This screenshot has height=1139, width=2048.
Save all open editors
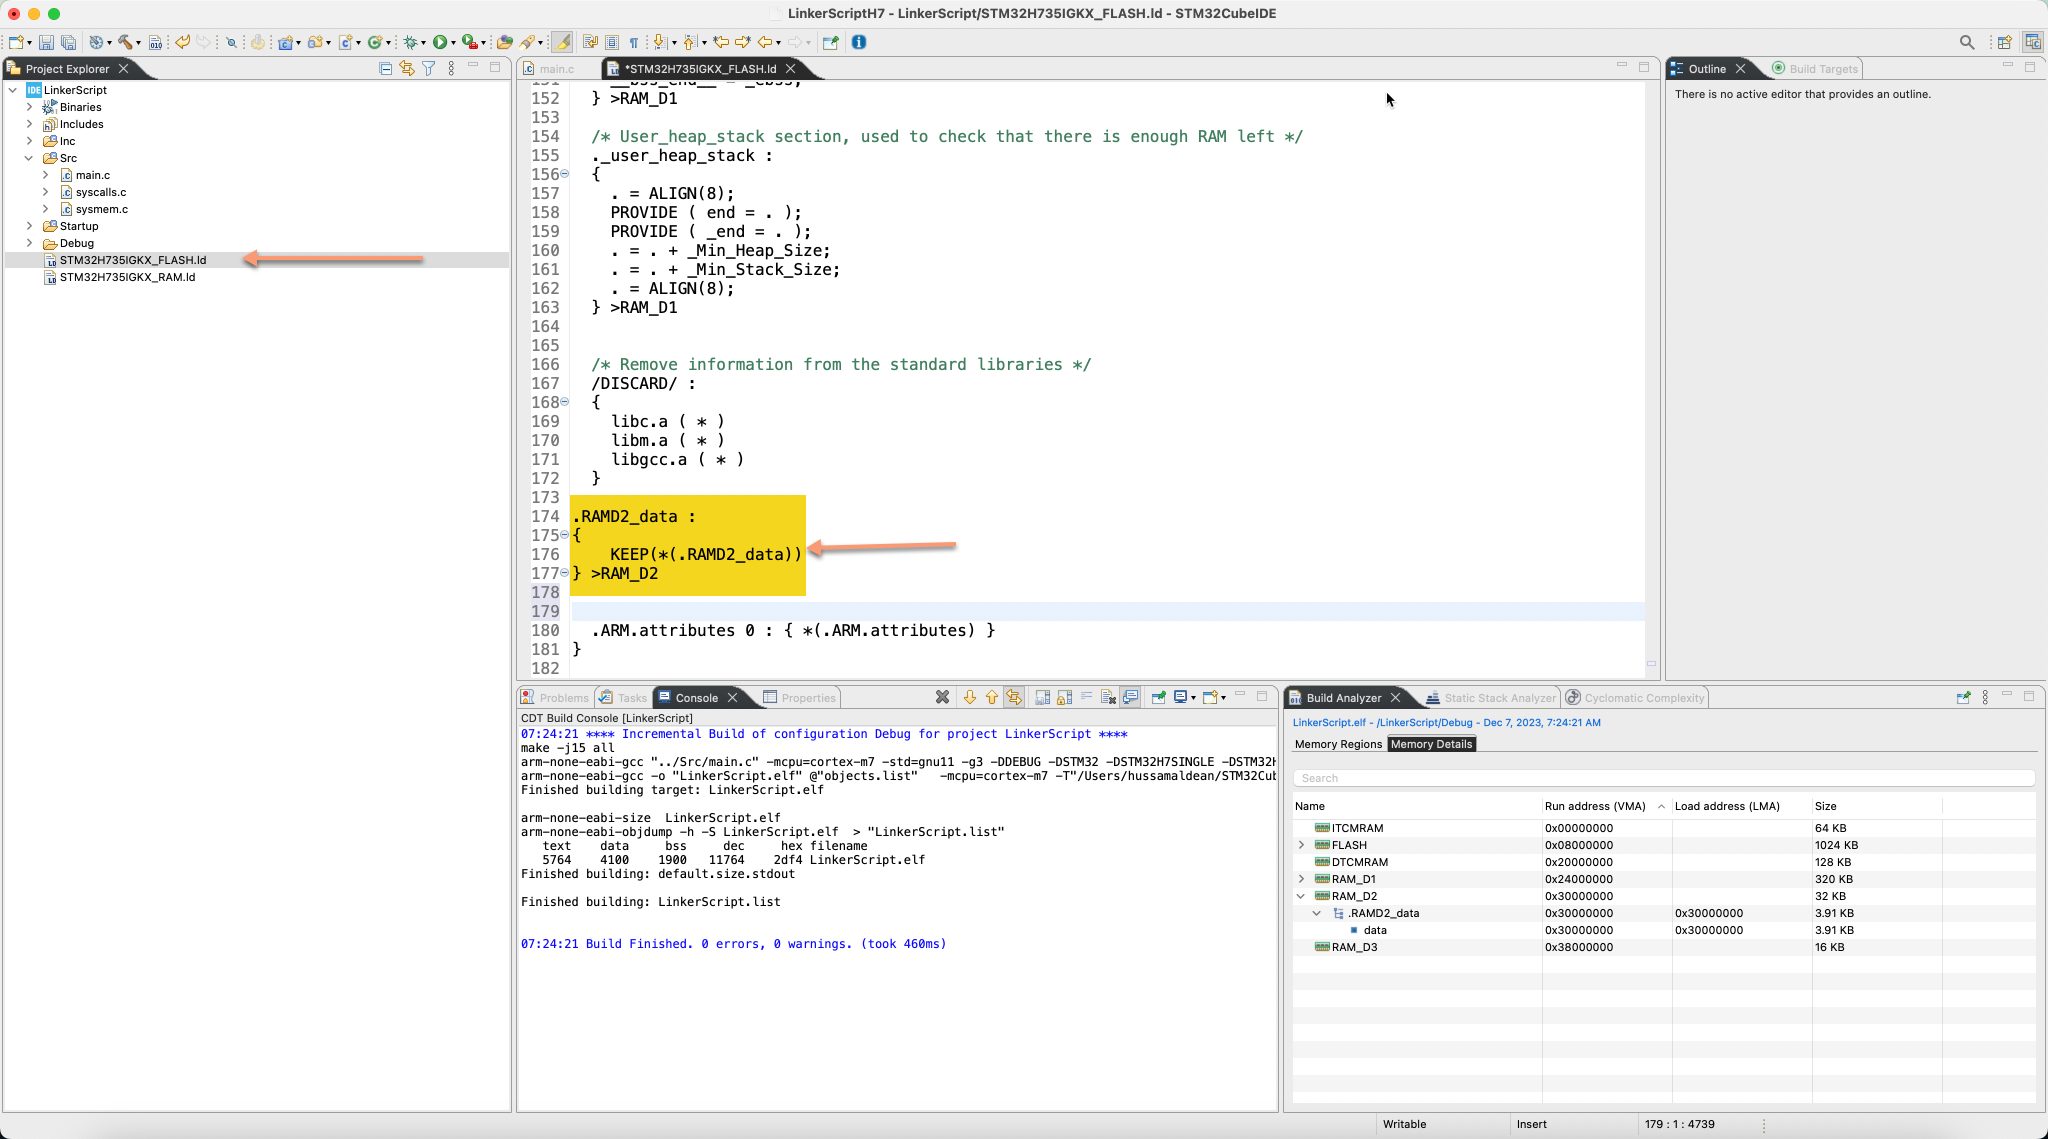click(x=67, y=43)
